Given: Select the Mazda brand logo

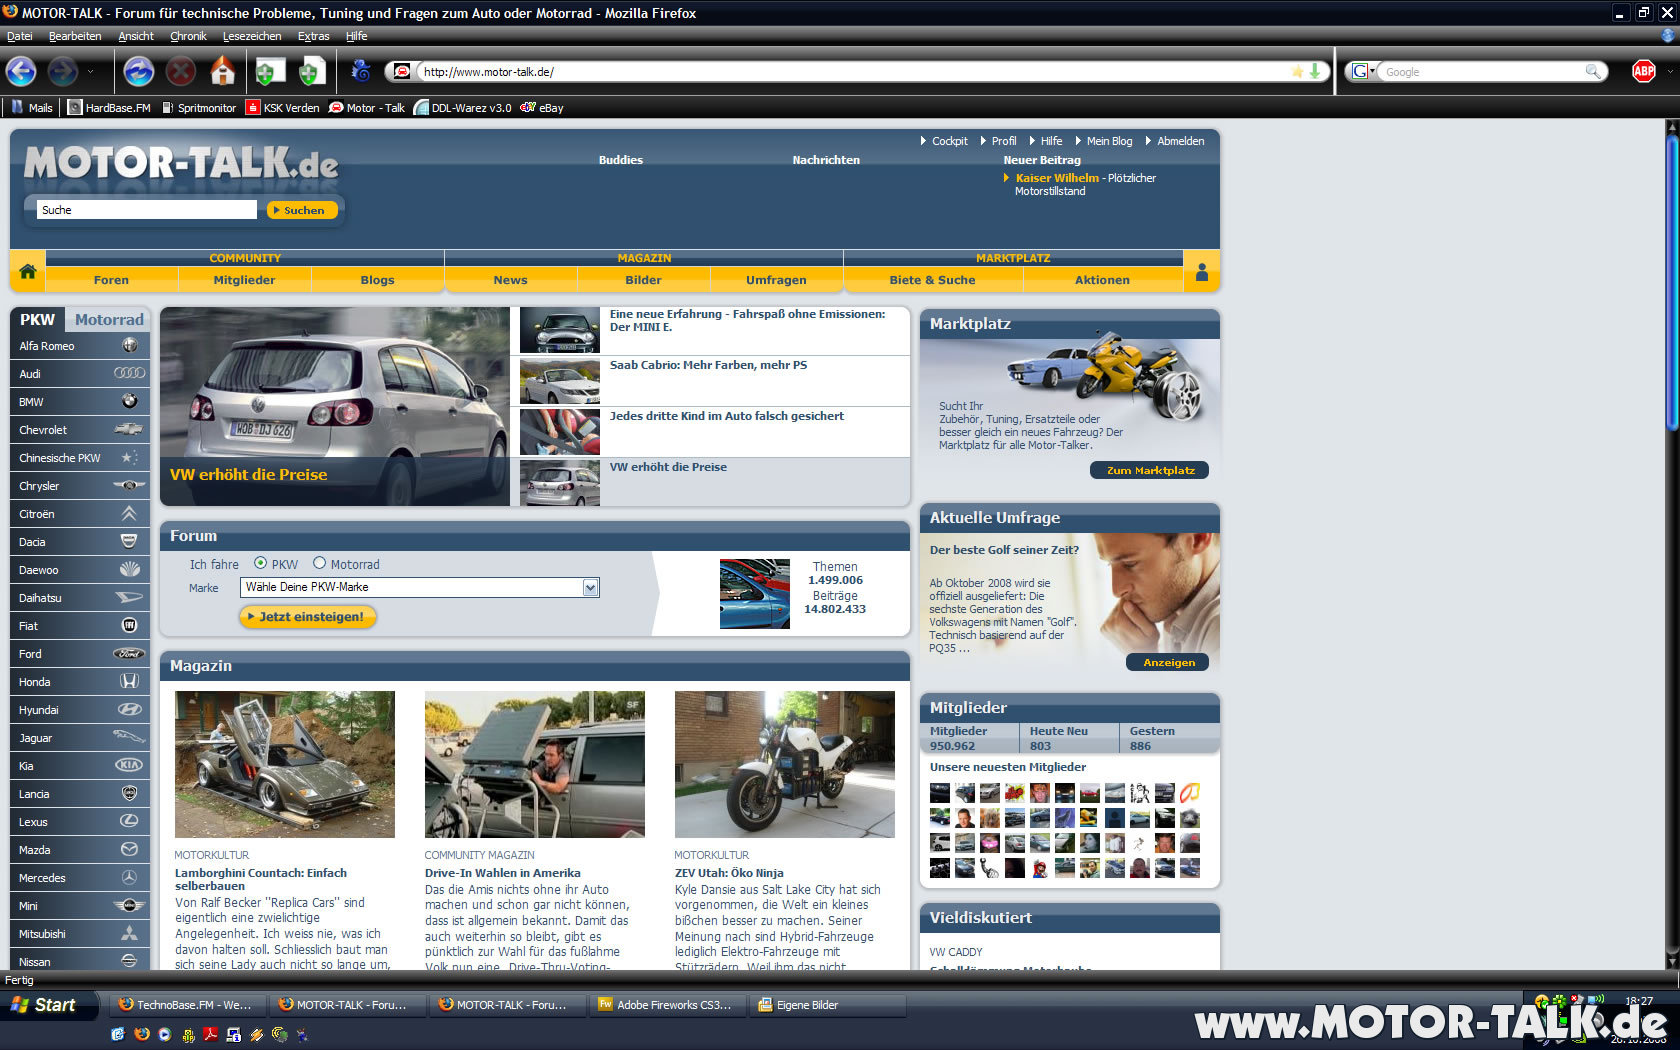Looking at the screenshot, I should 129,849.
